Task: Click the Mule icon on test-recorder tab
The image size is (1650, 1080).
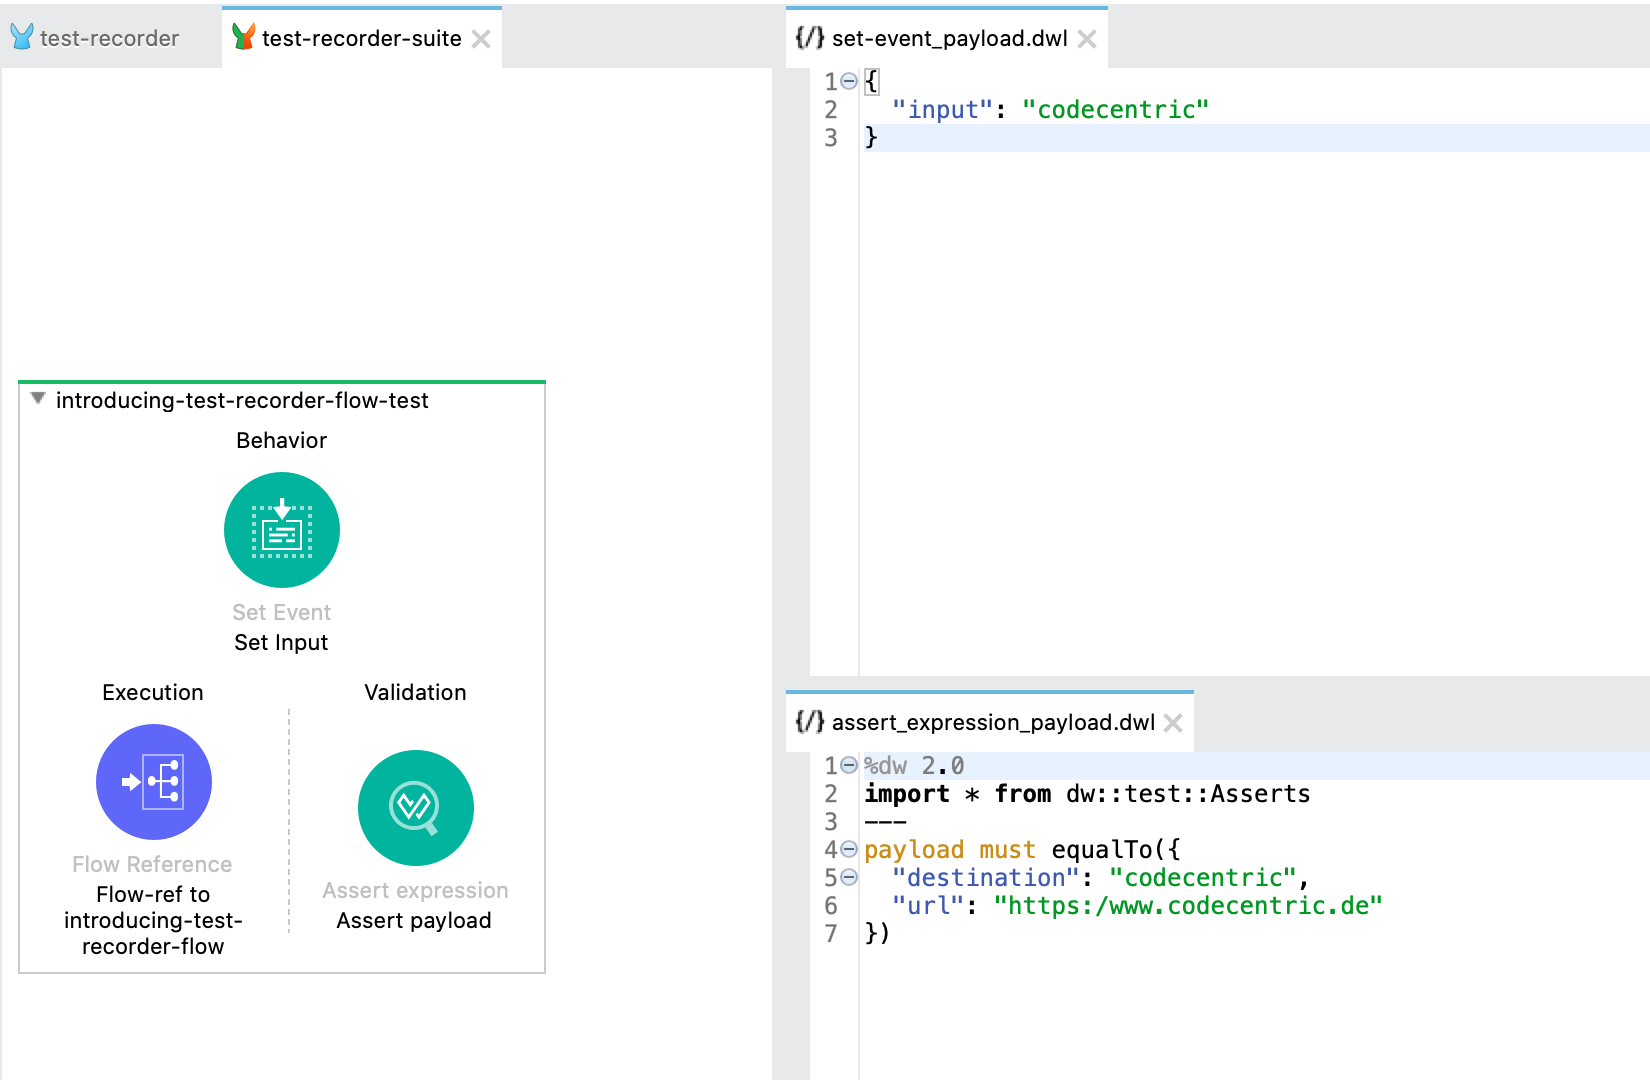Action: pyautogui.click(x=22, y=38)
